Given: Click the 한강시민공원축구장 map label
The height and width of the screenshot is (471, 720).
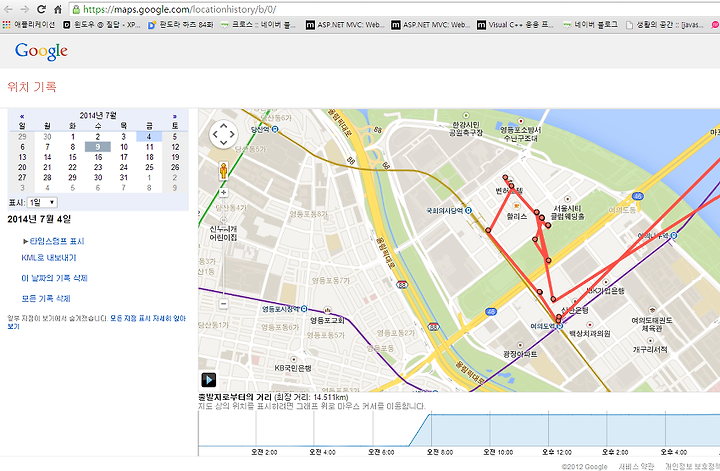Looking at the screenshot, I should (x=466, y=128).
